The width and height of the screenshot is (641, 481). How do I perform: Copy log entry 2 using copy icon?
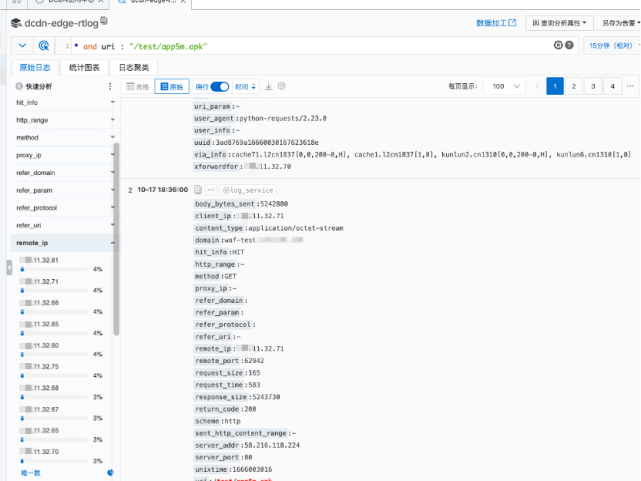pos(199,189)
